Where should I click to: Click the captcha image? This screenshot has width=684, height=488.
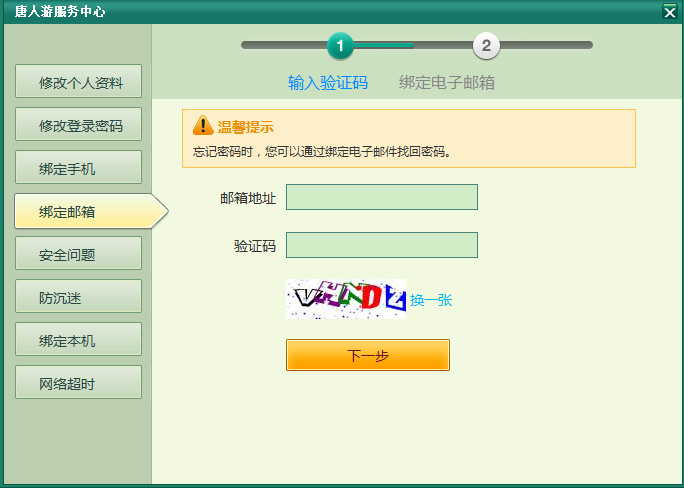[x=346, y=298]
